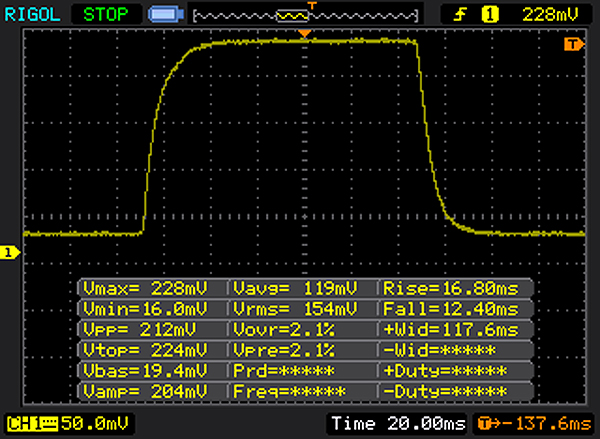Screen dimensions: 600x439
Task: Click the Vtop= 224mV measurement
Action: click(x=145, y=350)
